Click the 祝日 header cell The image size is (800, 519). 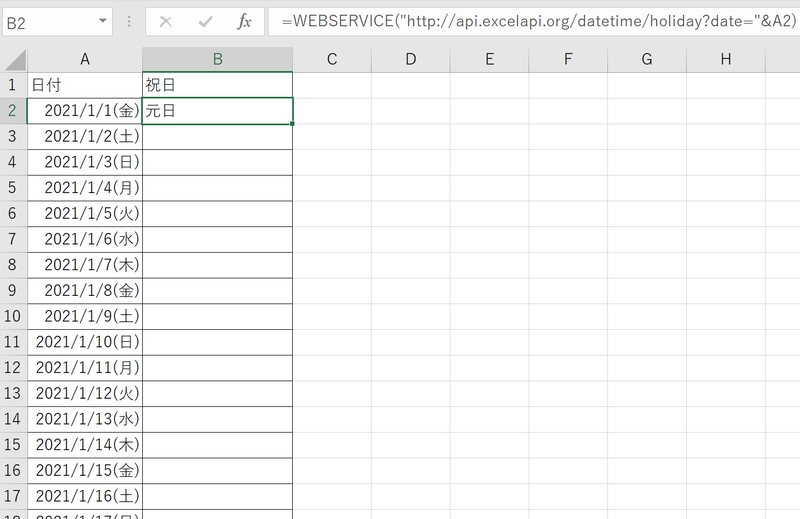[x=217, y=85]
